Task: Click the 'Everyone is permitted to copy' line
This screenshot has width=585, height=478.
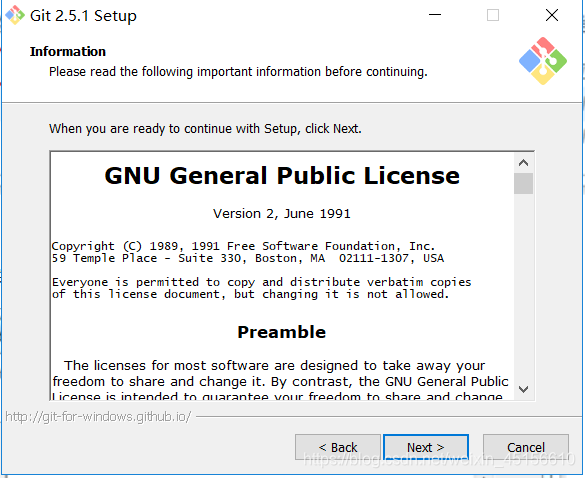Action: tap(262, 282)
